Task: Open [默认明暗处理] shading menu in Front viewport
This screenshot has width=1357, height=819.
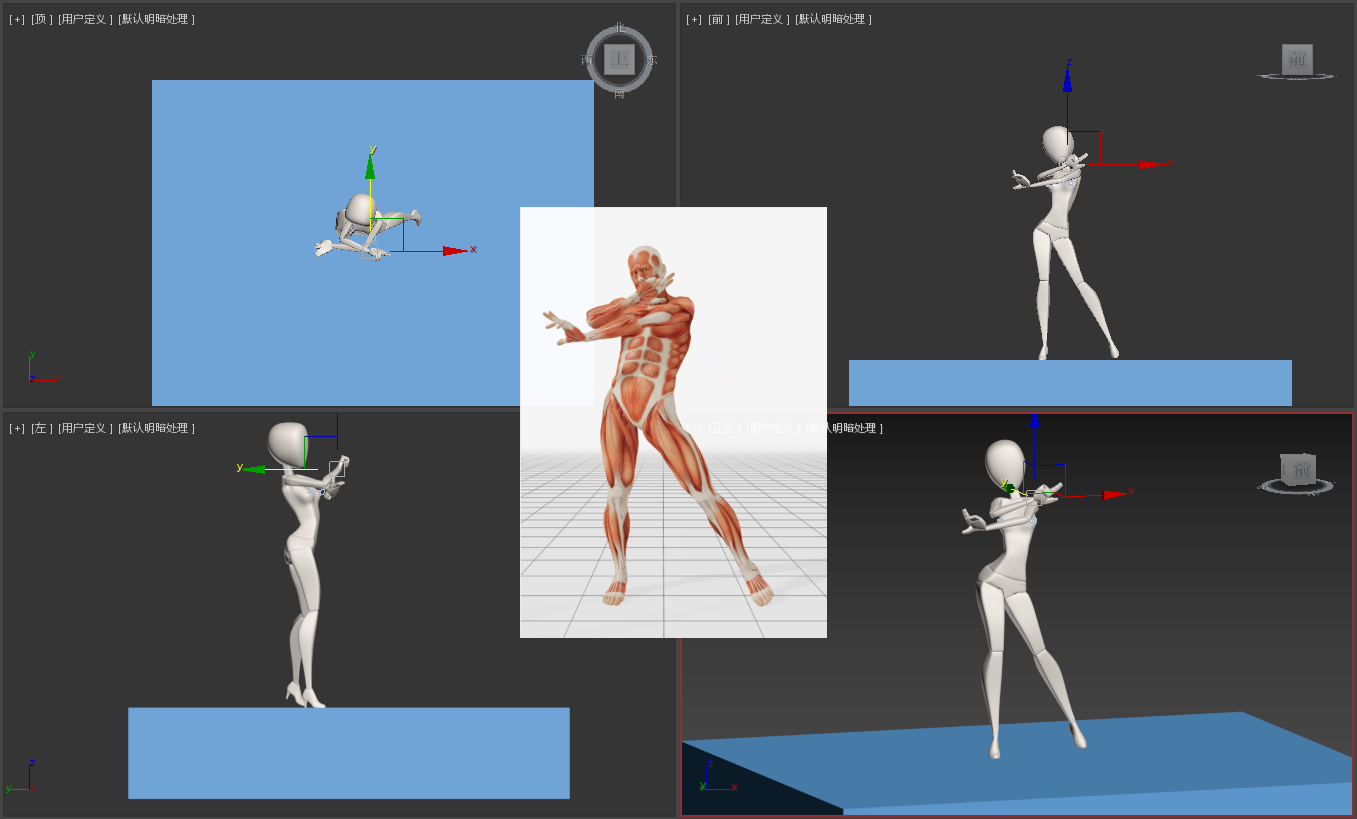Action: click(x=834, y=19)
